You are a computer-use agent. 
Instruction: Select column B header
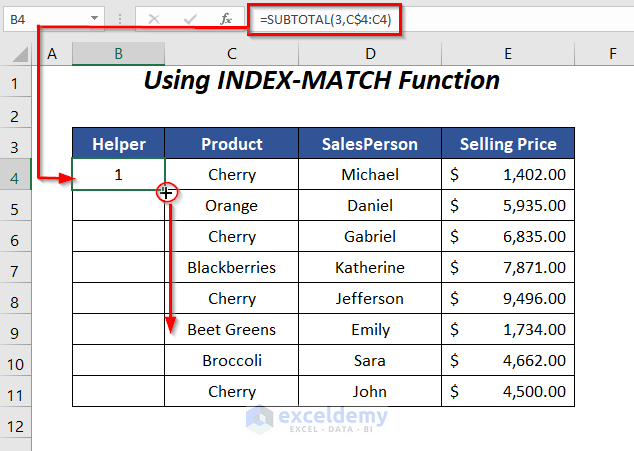[118, 53]
